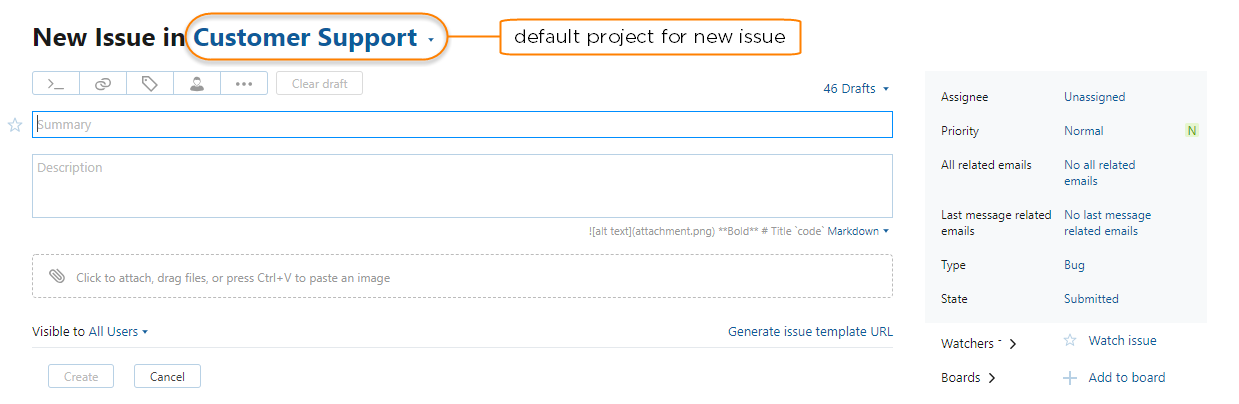The width and height of the screenshot is (1239, 404).
Task: Expand the Boards section
Action: (992, 378)
